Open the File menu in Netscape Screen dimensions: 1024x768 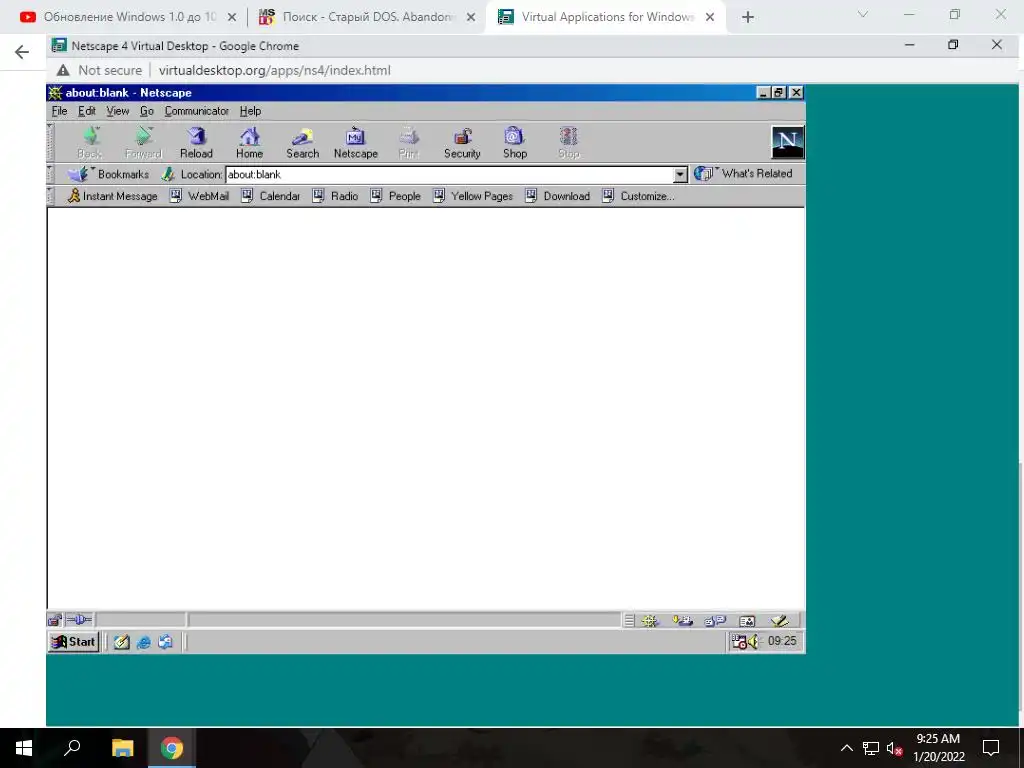pos(59,111)
